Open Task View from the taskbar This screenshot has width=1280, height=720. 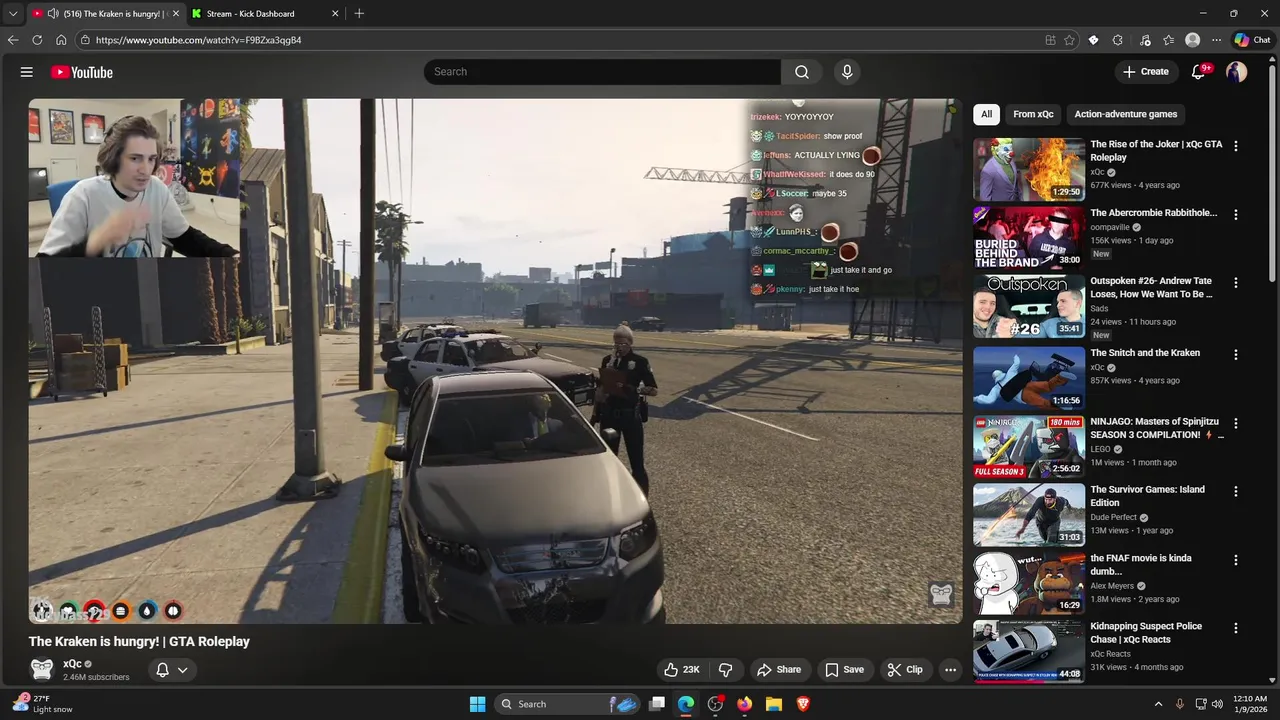(x=657, y=704)
